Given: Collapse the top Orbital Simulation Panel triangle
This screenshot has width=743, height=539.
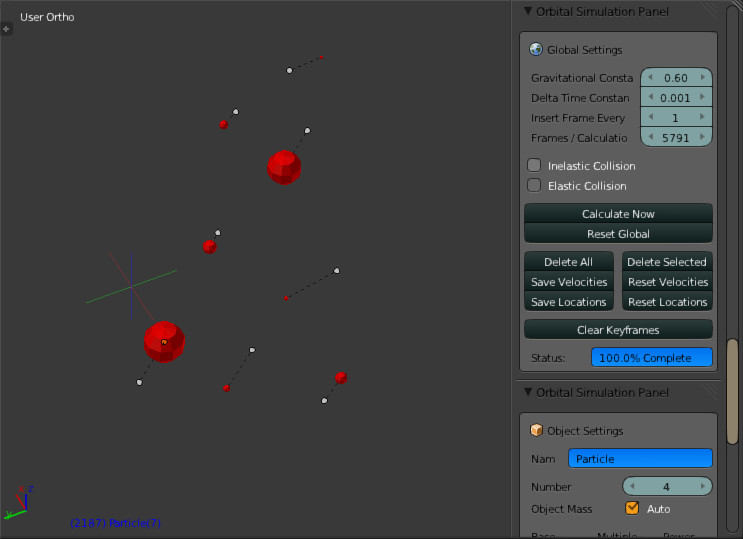Looking at the screenshot, I should 528,11.
